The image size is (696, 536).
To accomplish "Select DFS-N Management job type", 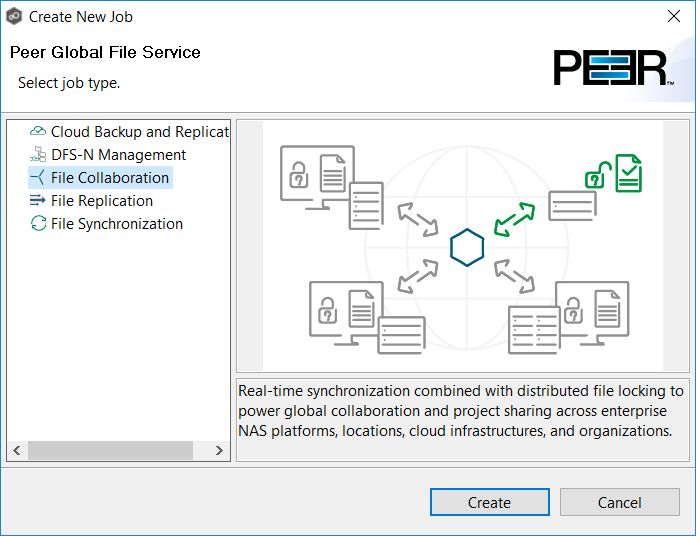I will [x=118, y=155].
